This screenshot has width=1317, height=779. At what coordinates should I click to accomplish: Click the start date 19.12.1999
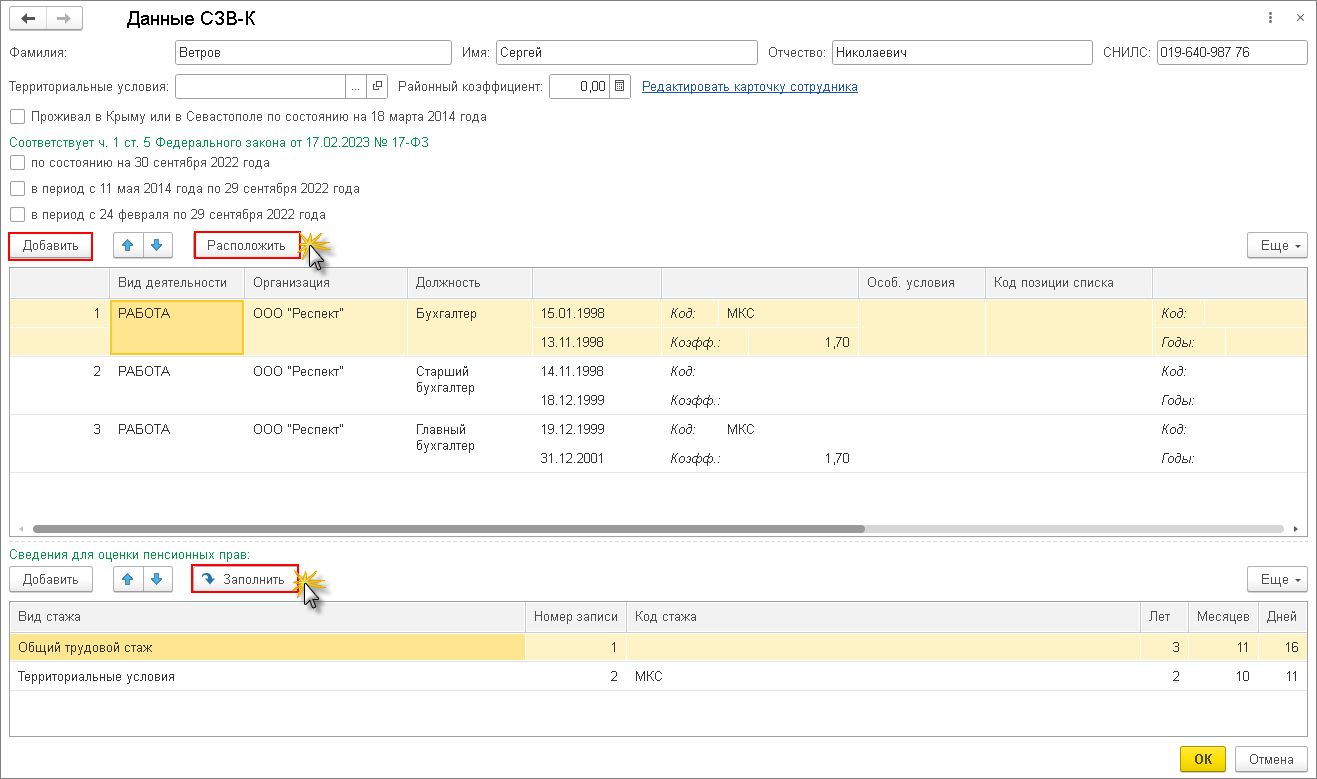[x=572, y=429]
